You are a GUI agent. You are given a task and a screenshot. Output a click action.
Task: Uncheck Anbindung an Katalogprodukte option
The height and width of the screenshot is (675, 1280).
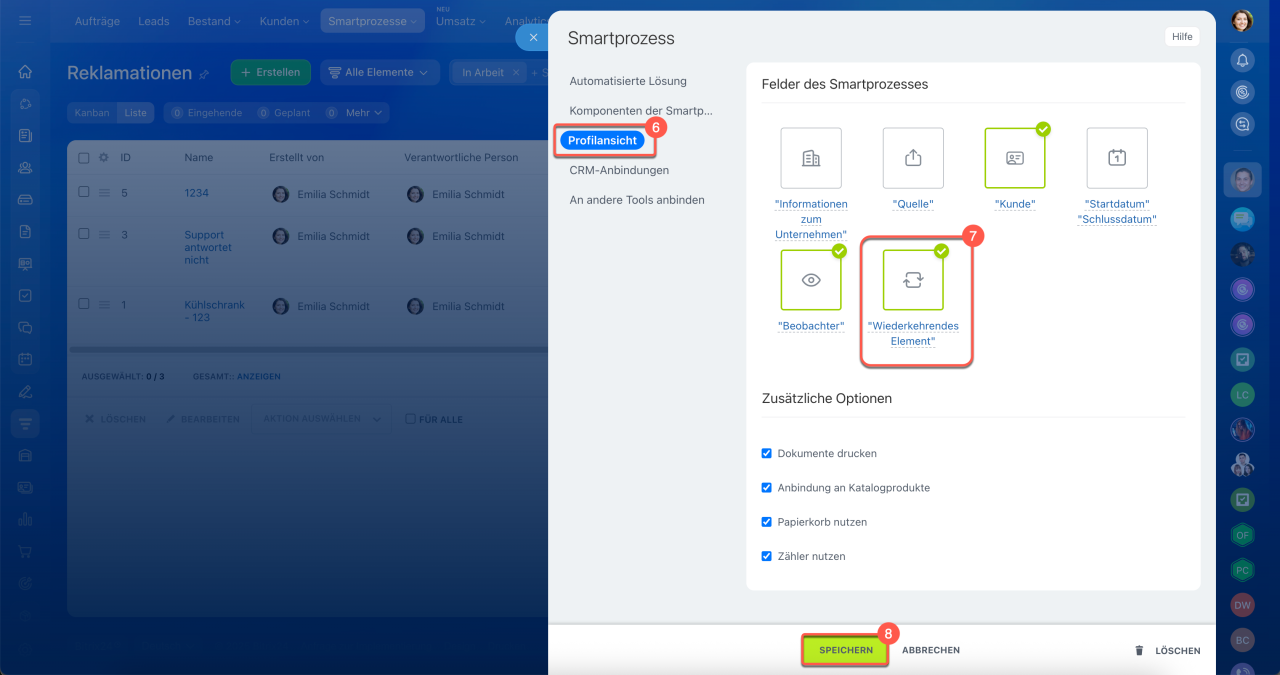click(767, 488)
